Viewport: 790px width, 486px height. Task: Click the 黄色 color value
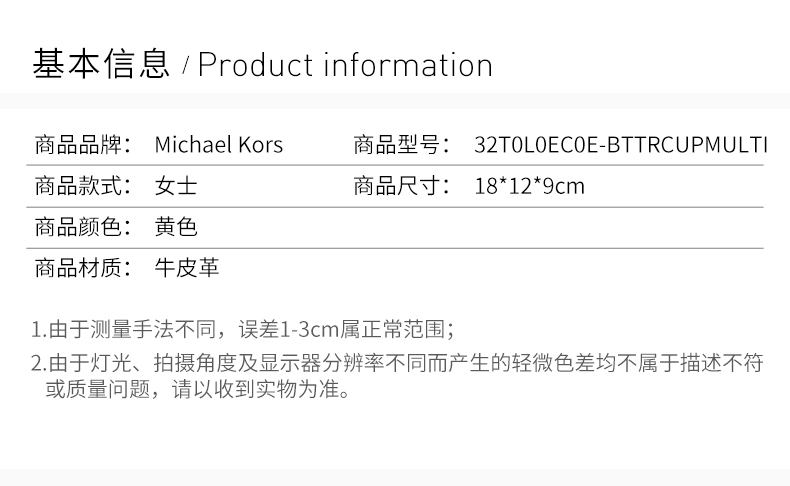click(176, 227)
